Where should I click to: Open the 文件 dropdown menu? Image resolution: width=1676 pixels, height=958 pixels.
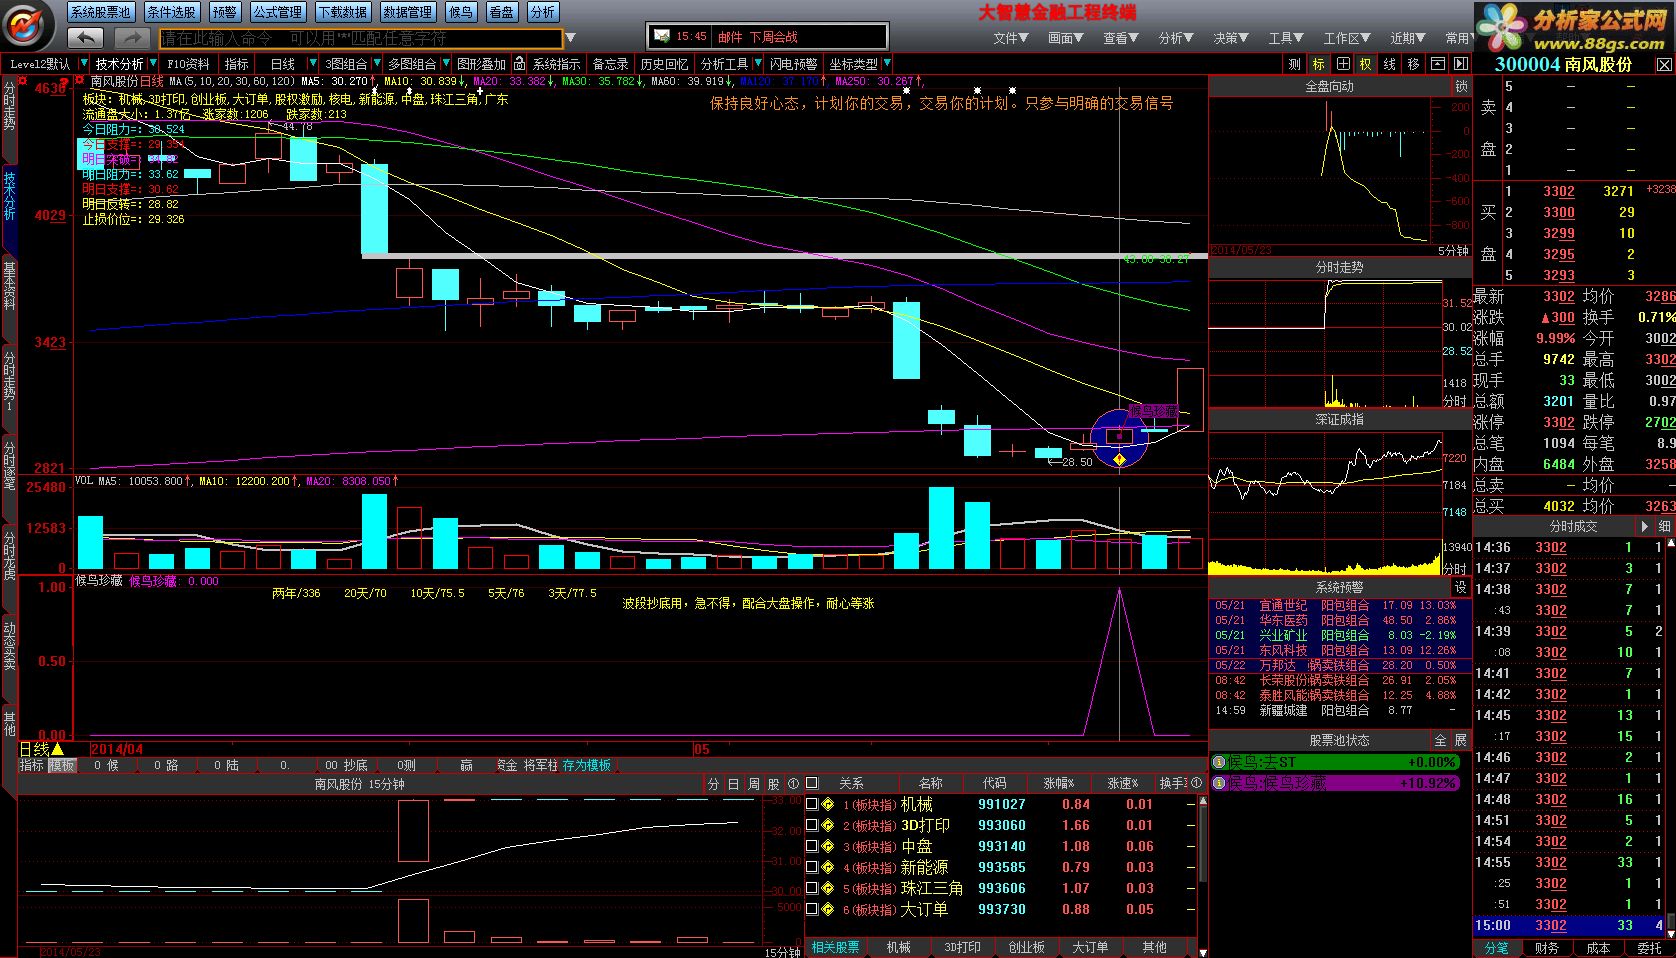click(1011, 38)
